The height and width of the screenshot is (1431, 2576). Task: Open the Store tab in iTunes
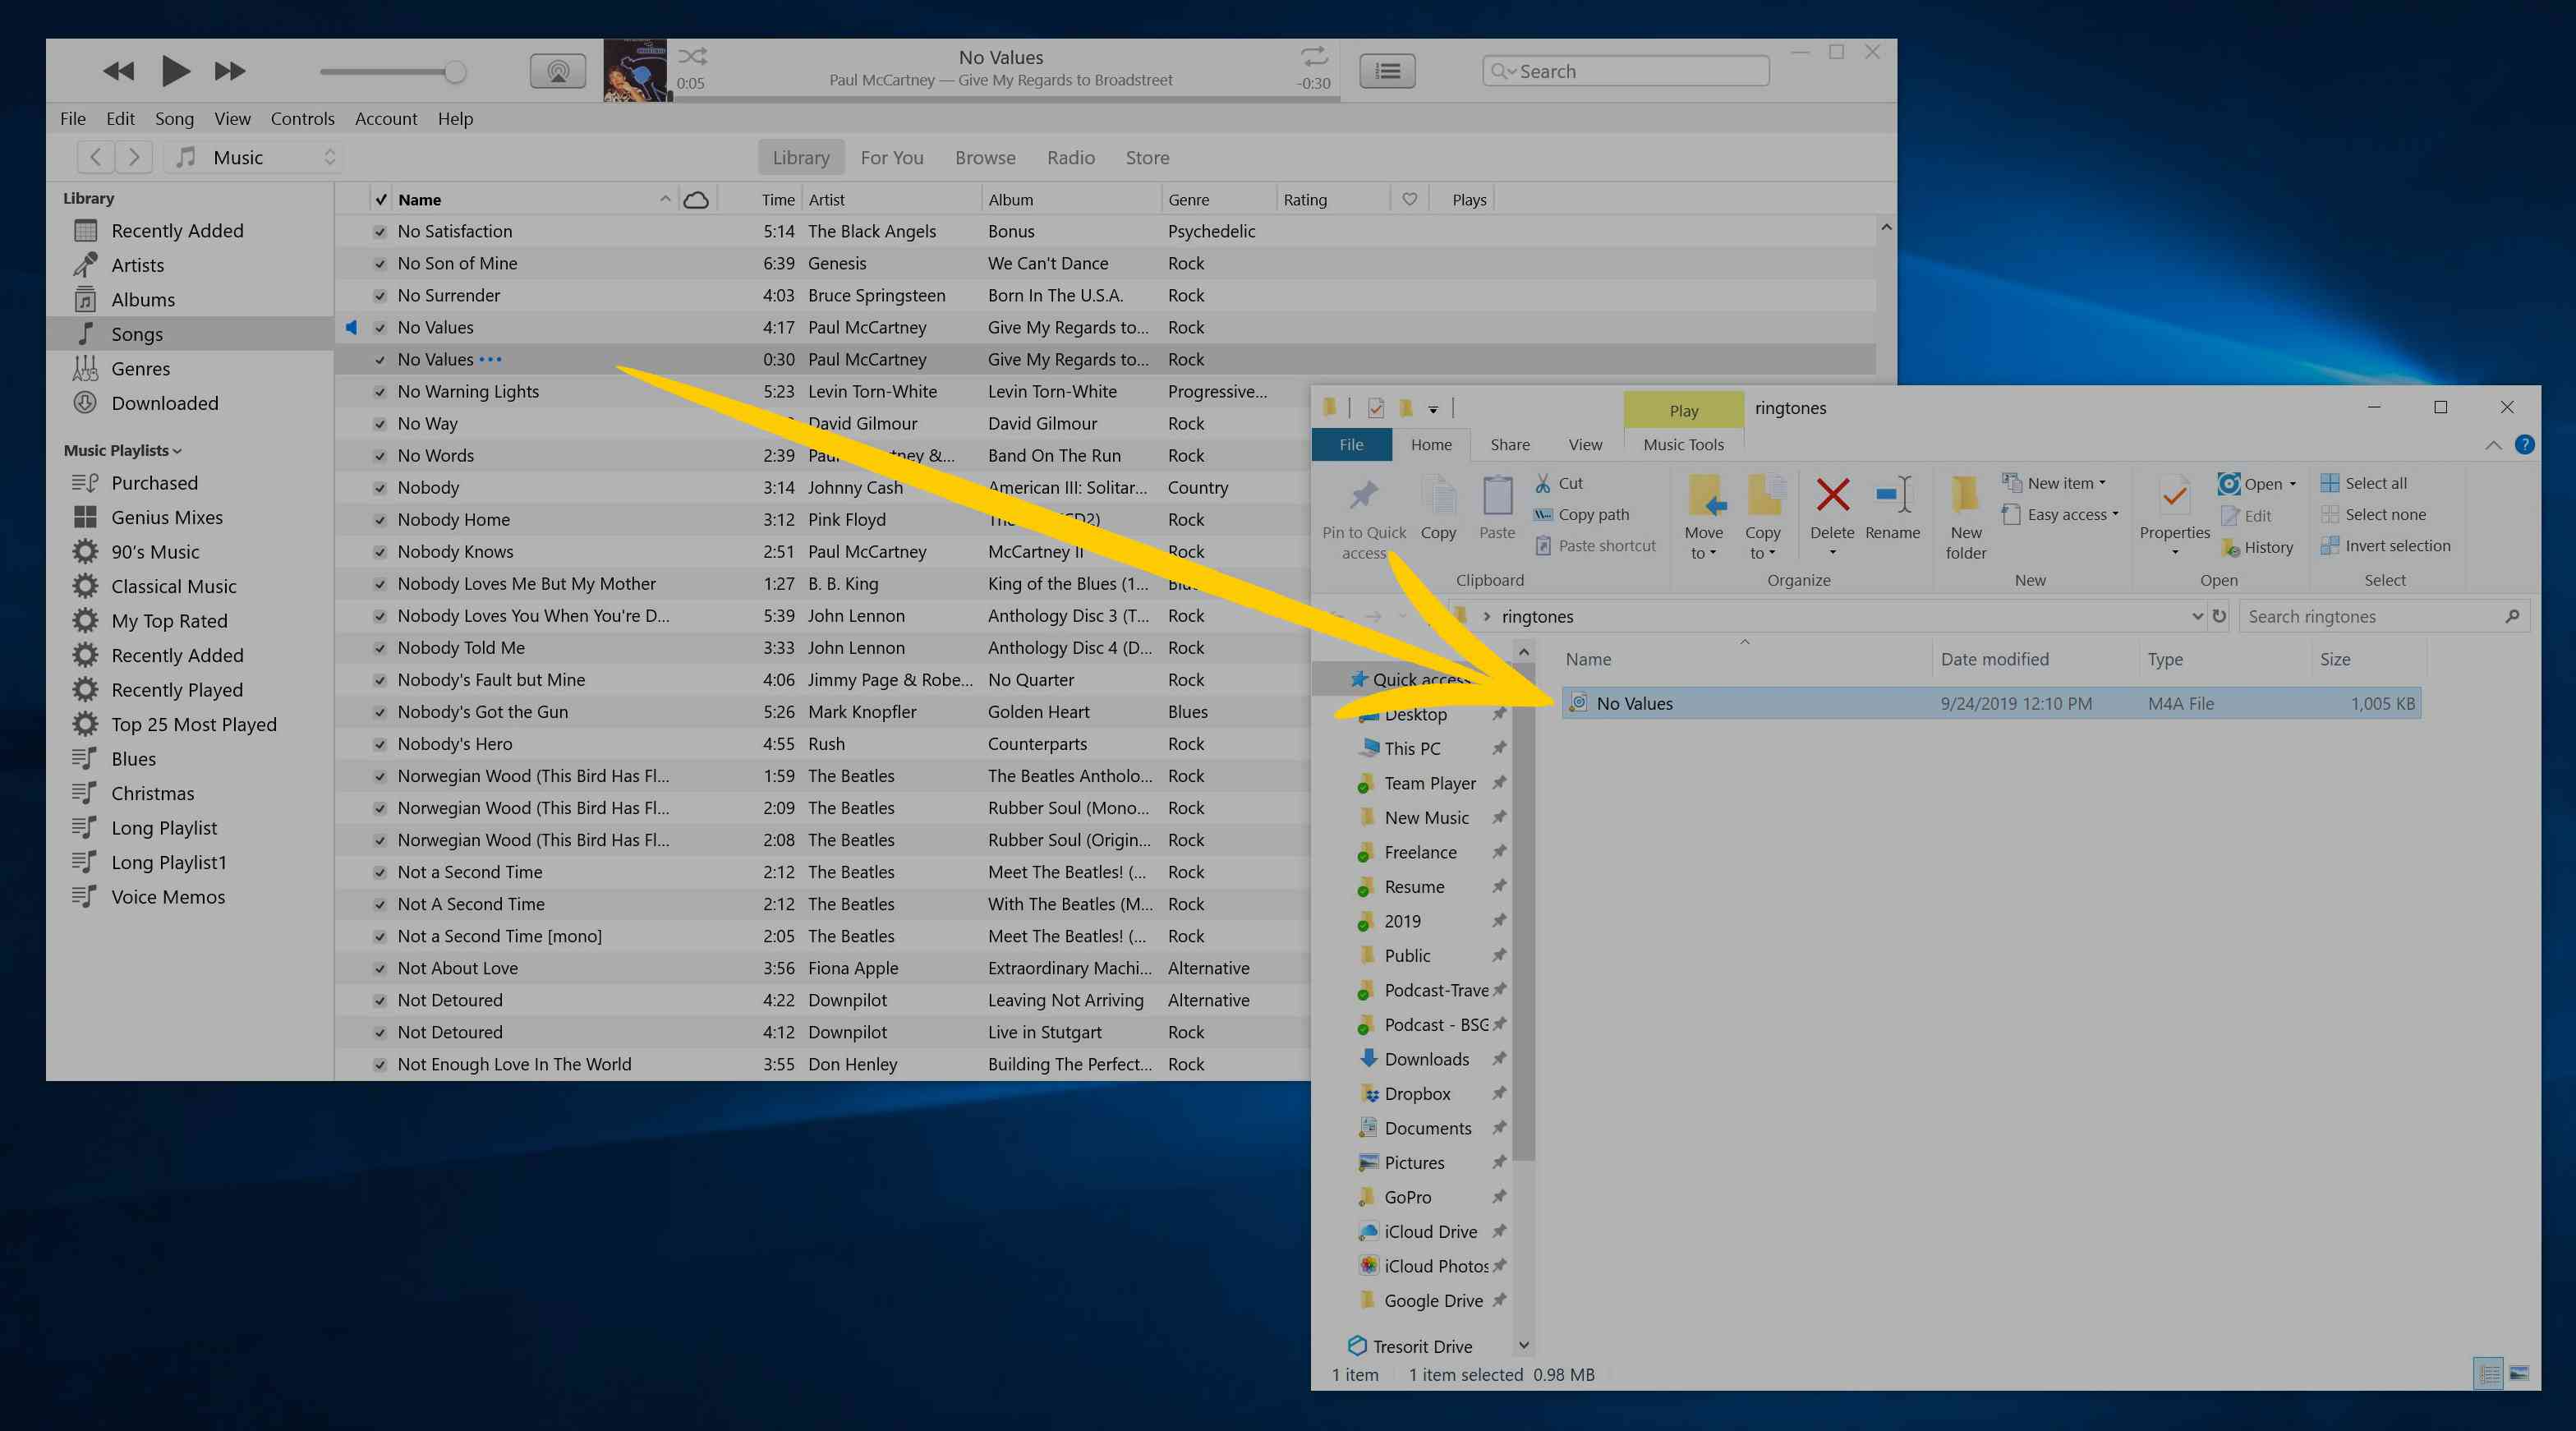(x=1145, y=157)
